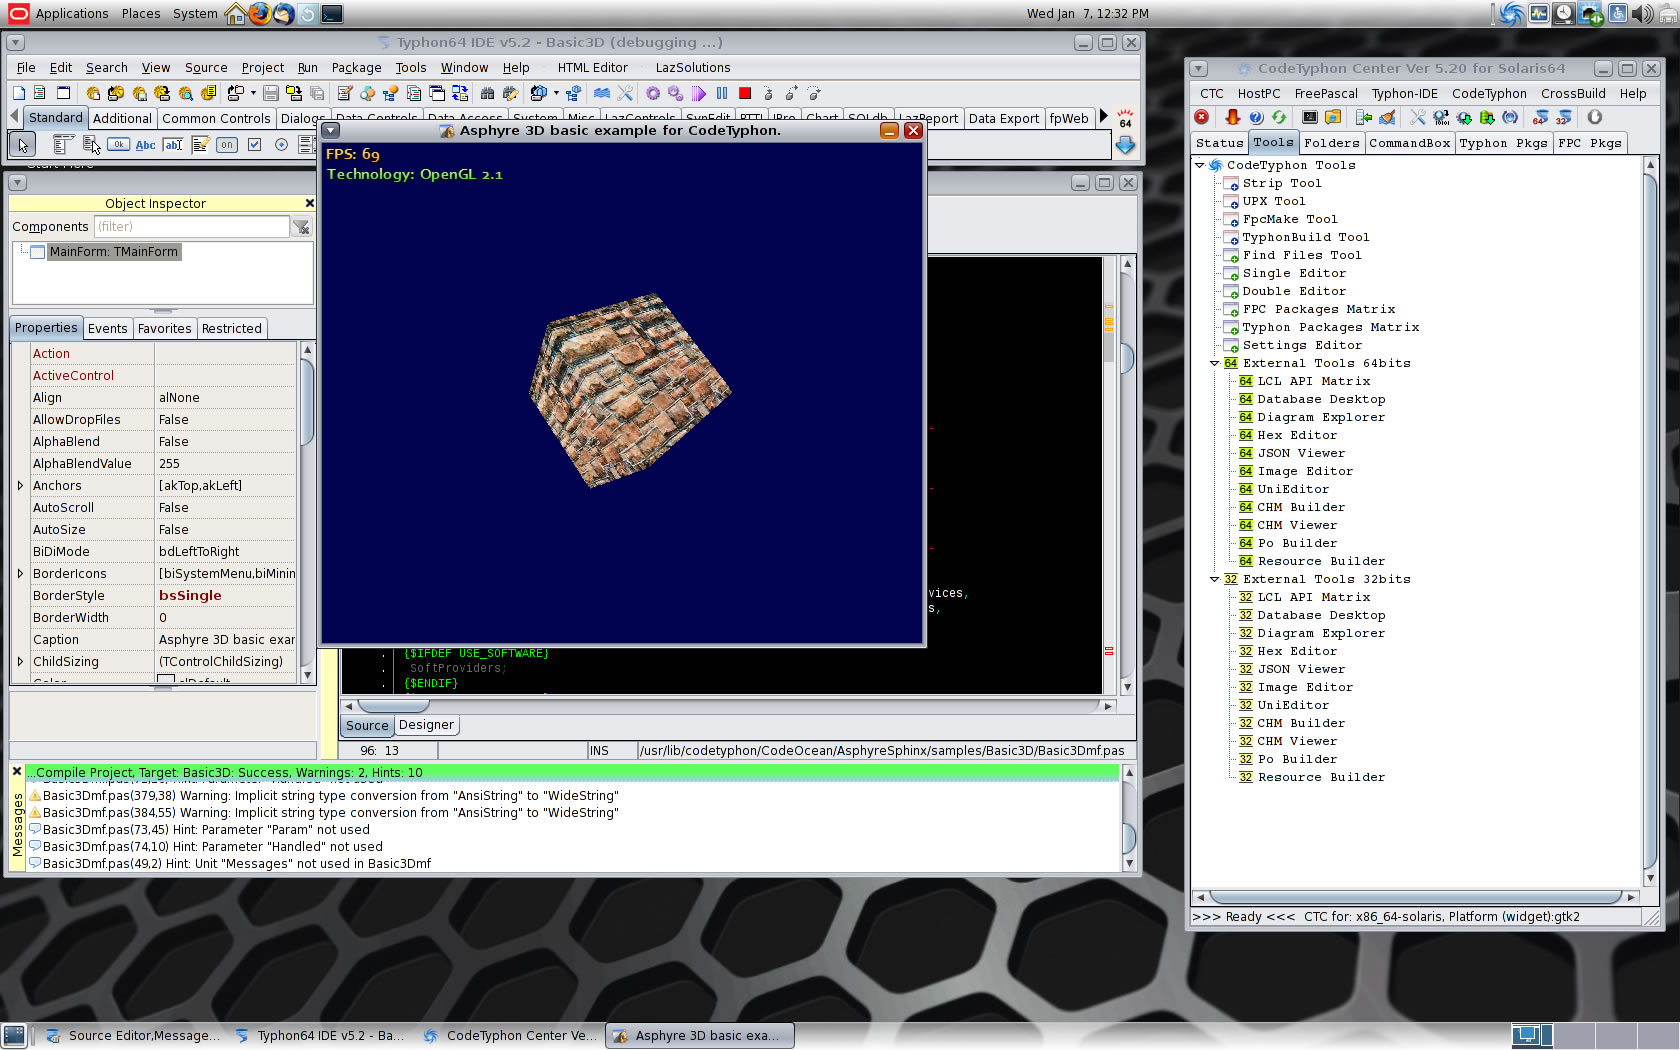Click the Components filter input field

point(191,227)
